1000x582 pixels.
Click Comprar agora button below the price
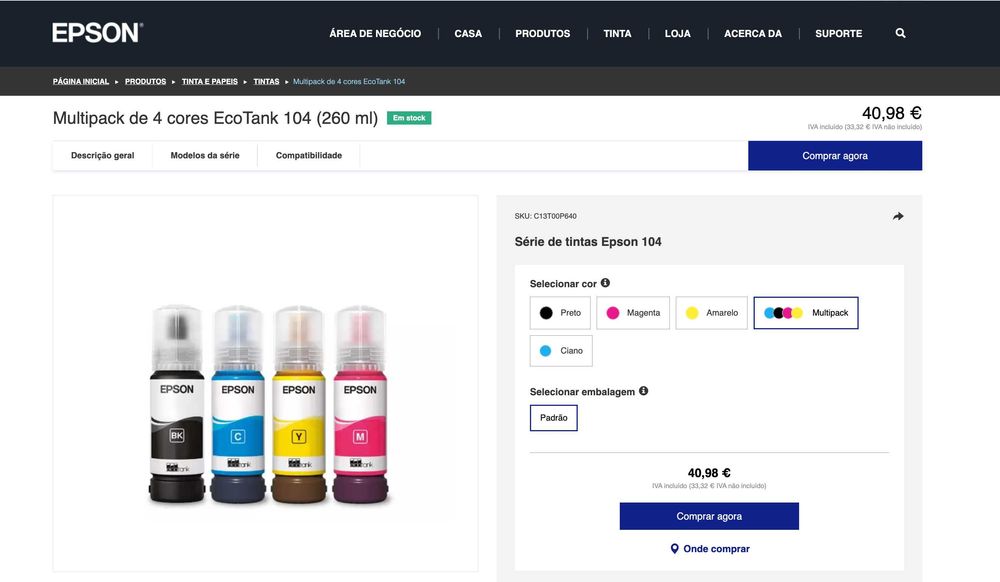709,516
